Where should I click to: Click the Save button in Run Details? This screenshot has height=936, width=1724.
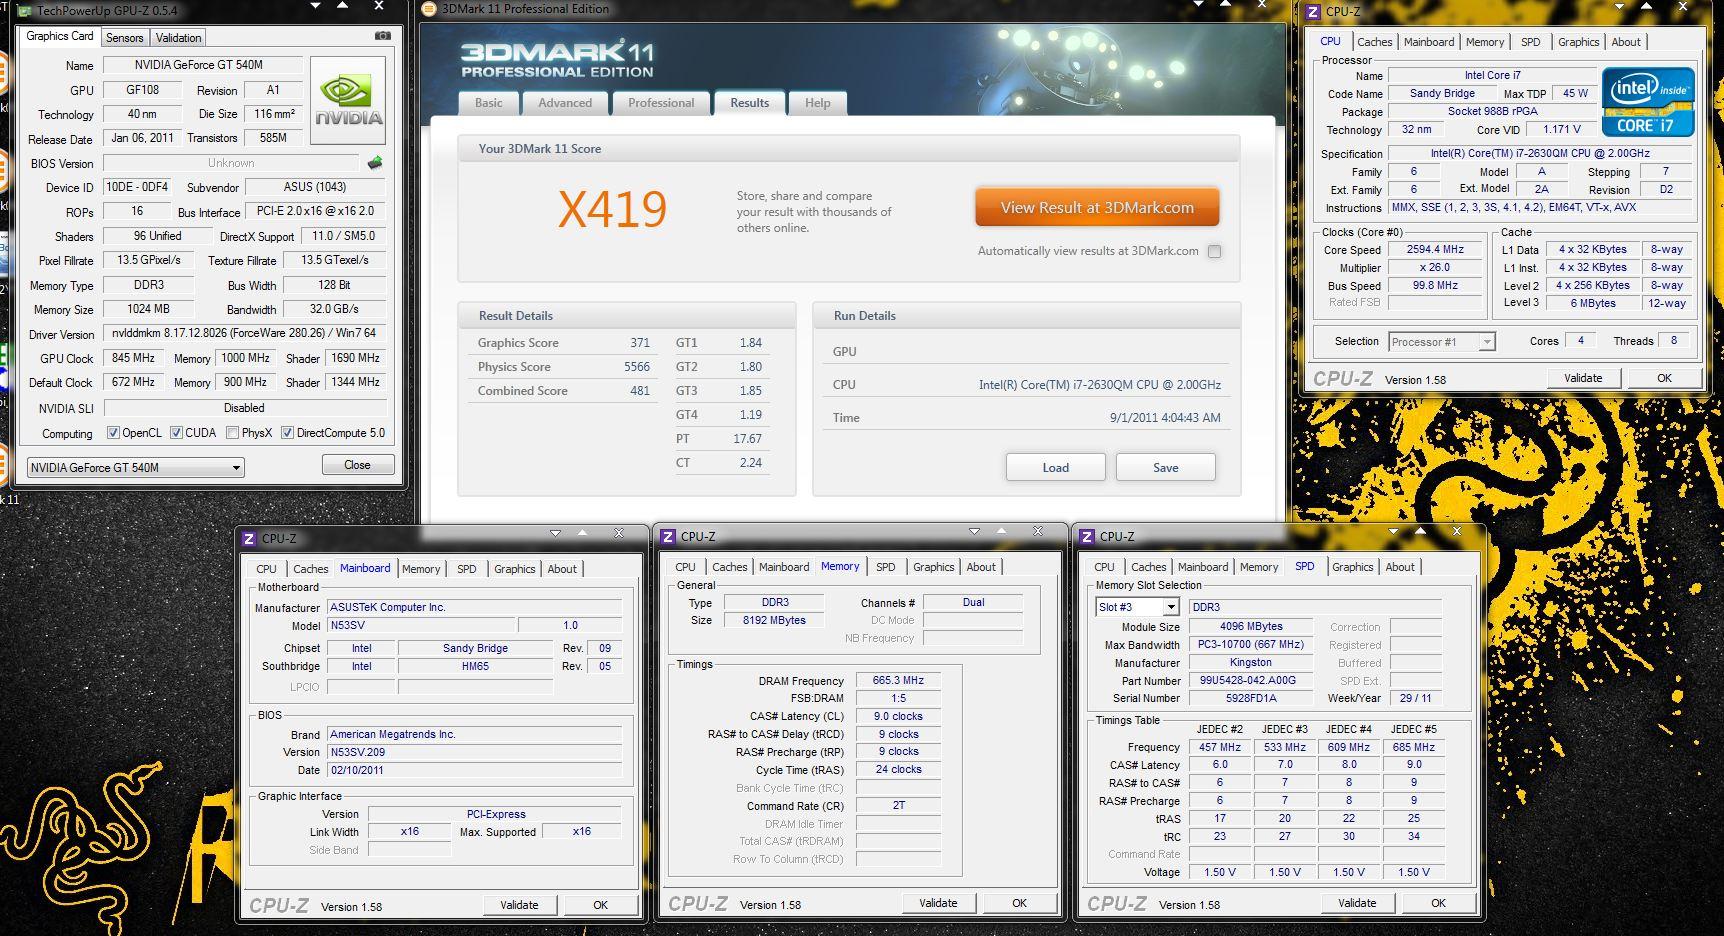pos(1166,467)
